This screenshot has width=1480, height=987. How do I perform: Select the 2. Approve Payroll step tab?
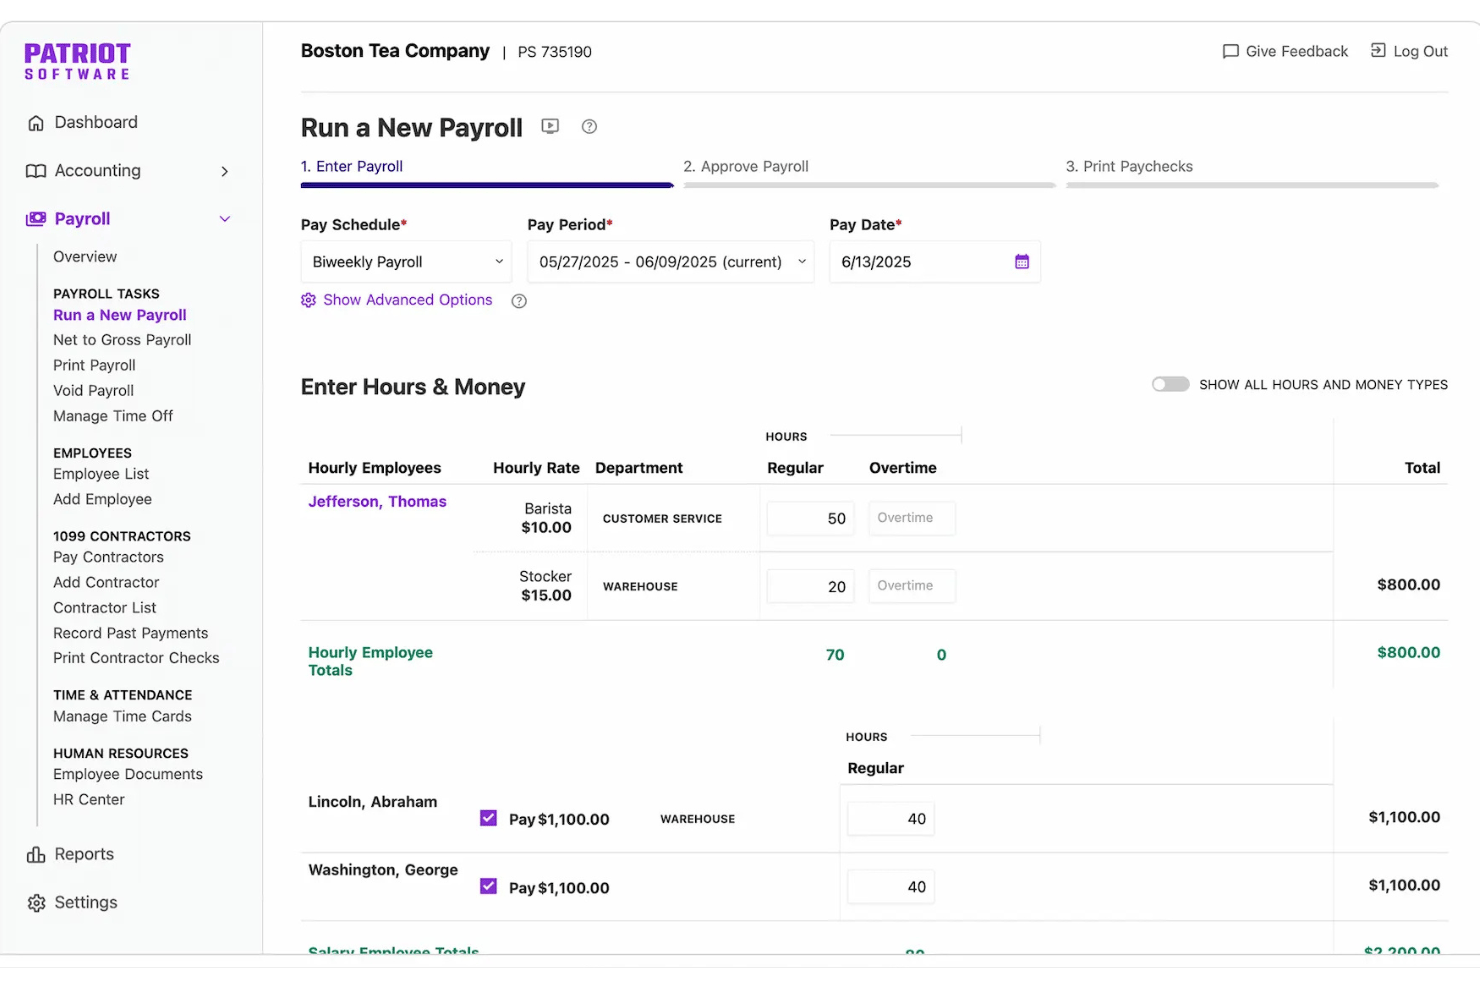[745, 166]
